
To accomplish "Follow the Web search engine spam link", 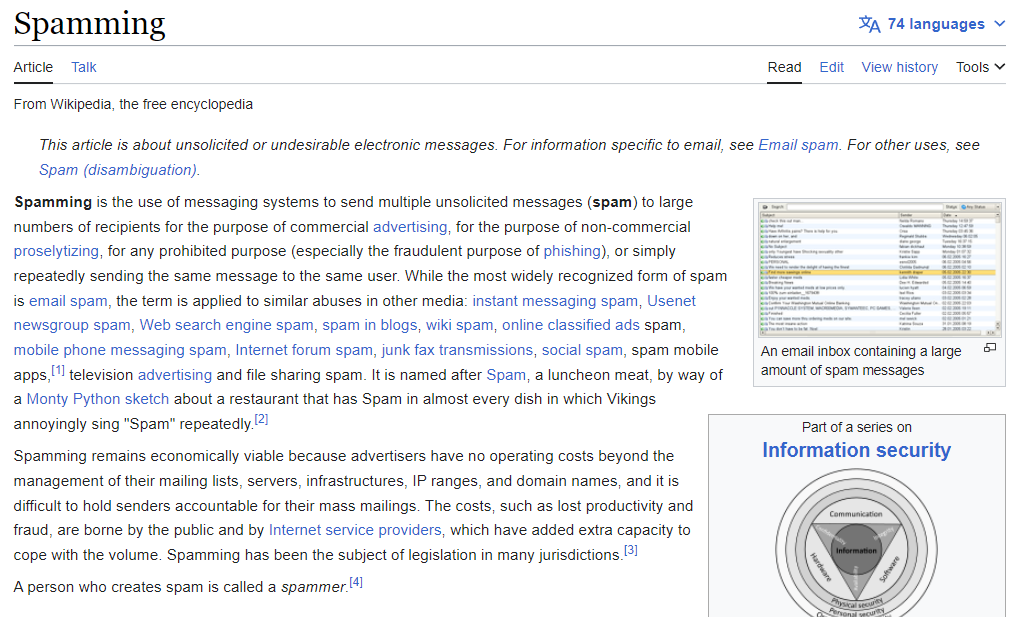I will (226, 325).
